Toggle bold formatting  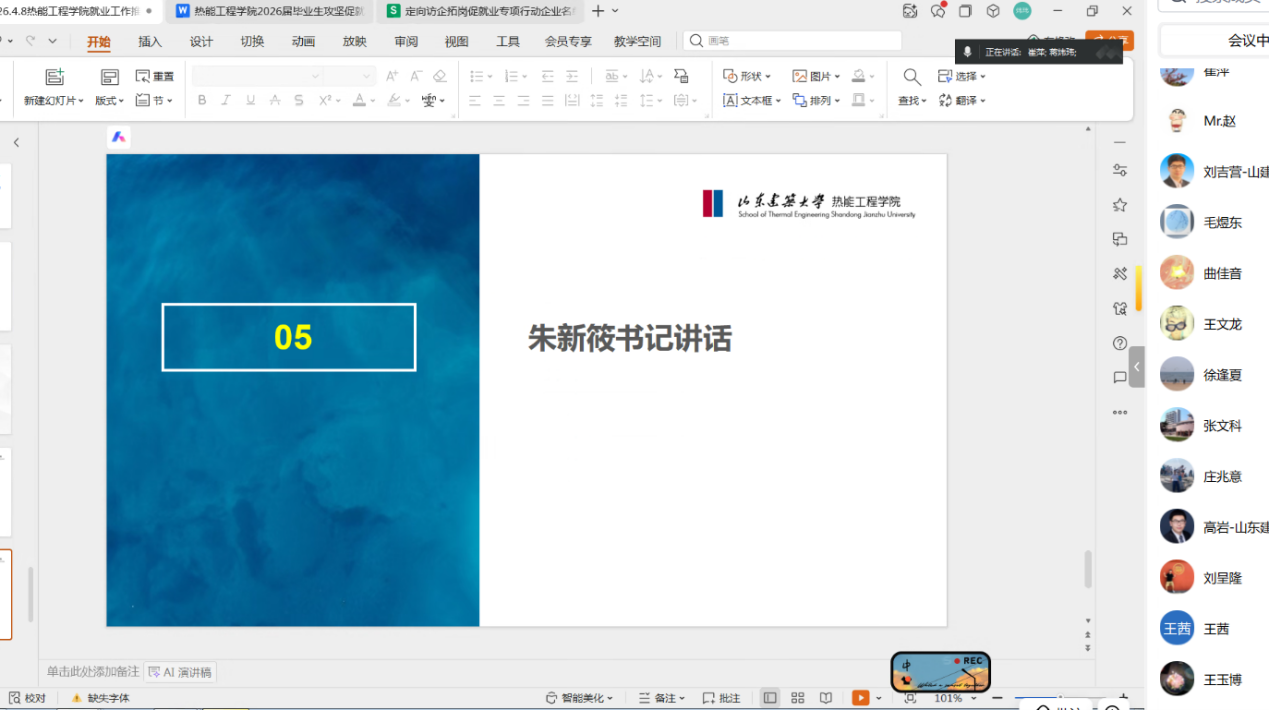[x=202, y=101]
